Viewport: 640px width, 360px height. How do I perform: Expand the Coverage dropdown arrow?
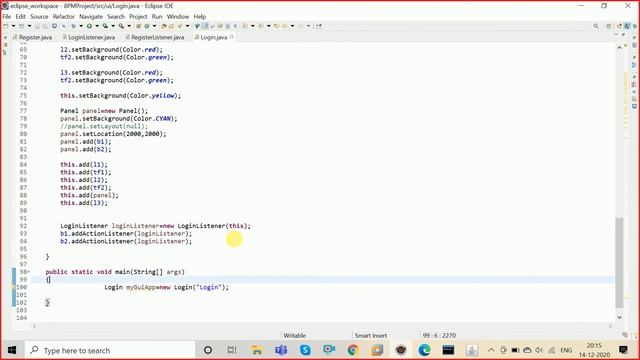click(x=113, y=26)
